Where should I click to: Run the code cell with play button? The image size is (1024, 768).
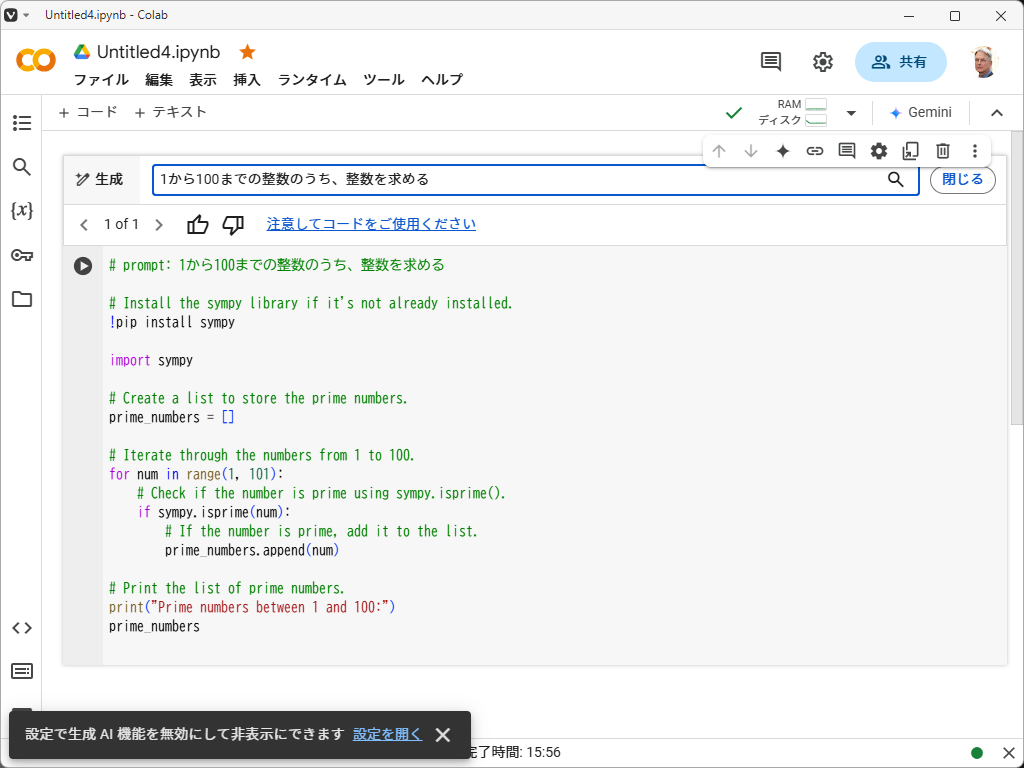83,266
